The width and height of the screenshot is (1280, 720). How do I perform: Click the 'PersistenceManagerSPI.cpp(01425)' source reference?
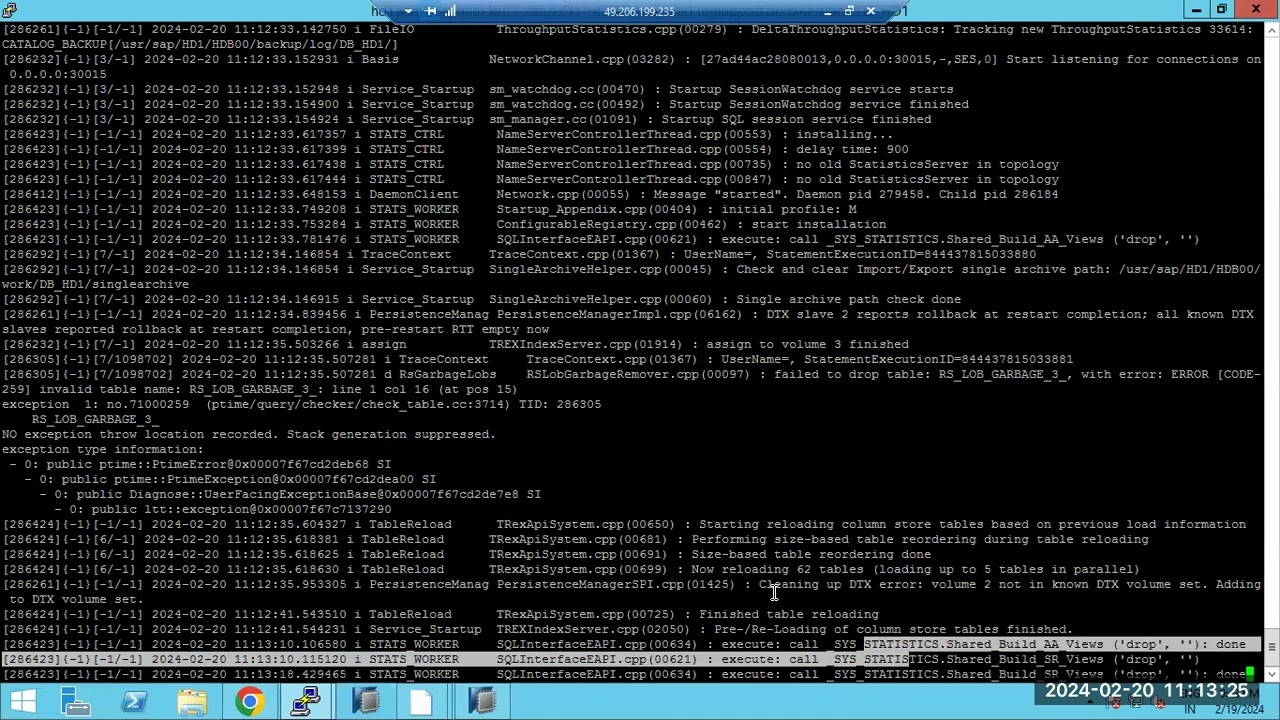[x=615, y=584]
